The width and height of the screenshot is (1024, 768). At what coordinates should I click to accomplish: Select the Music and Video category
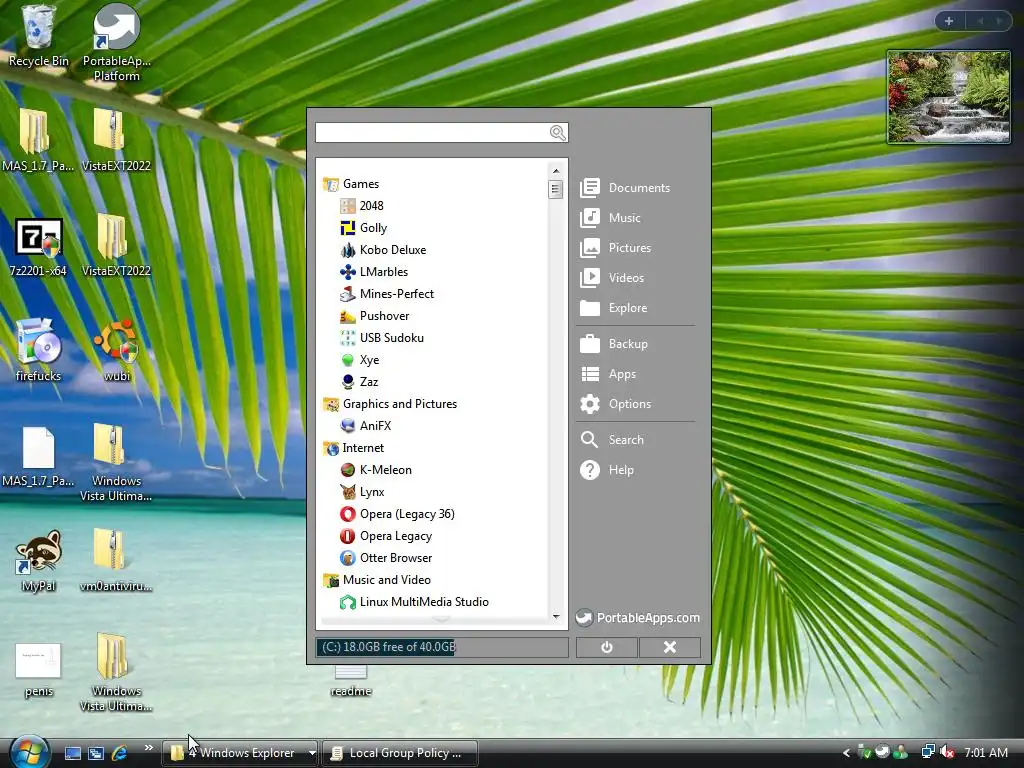377,580
